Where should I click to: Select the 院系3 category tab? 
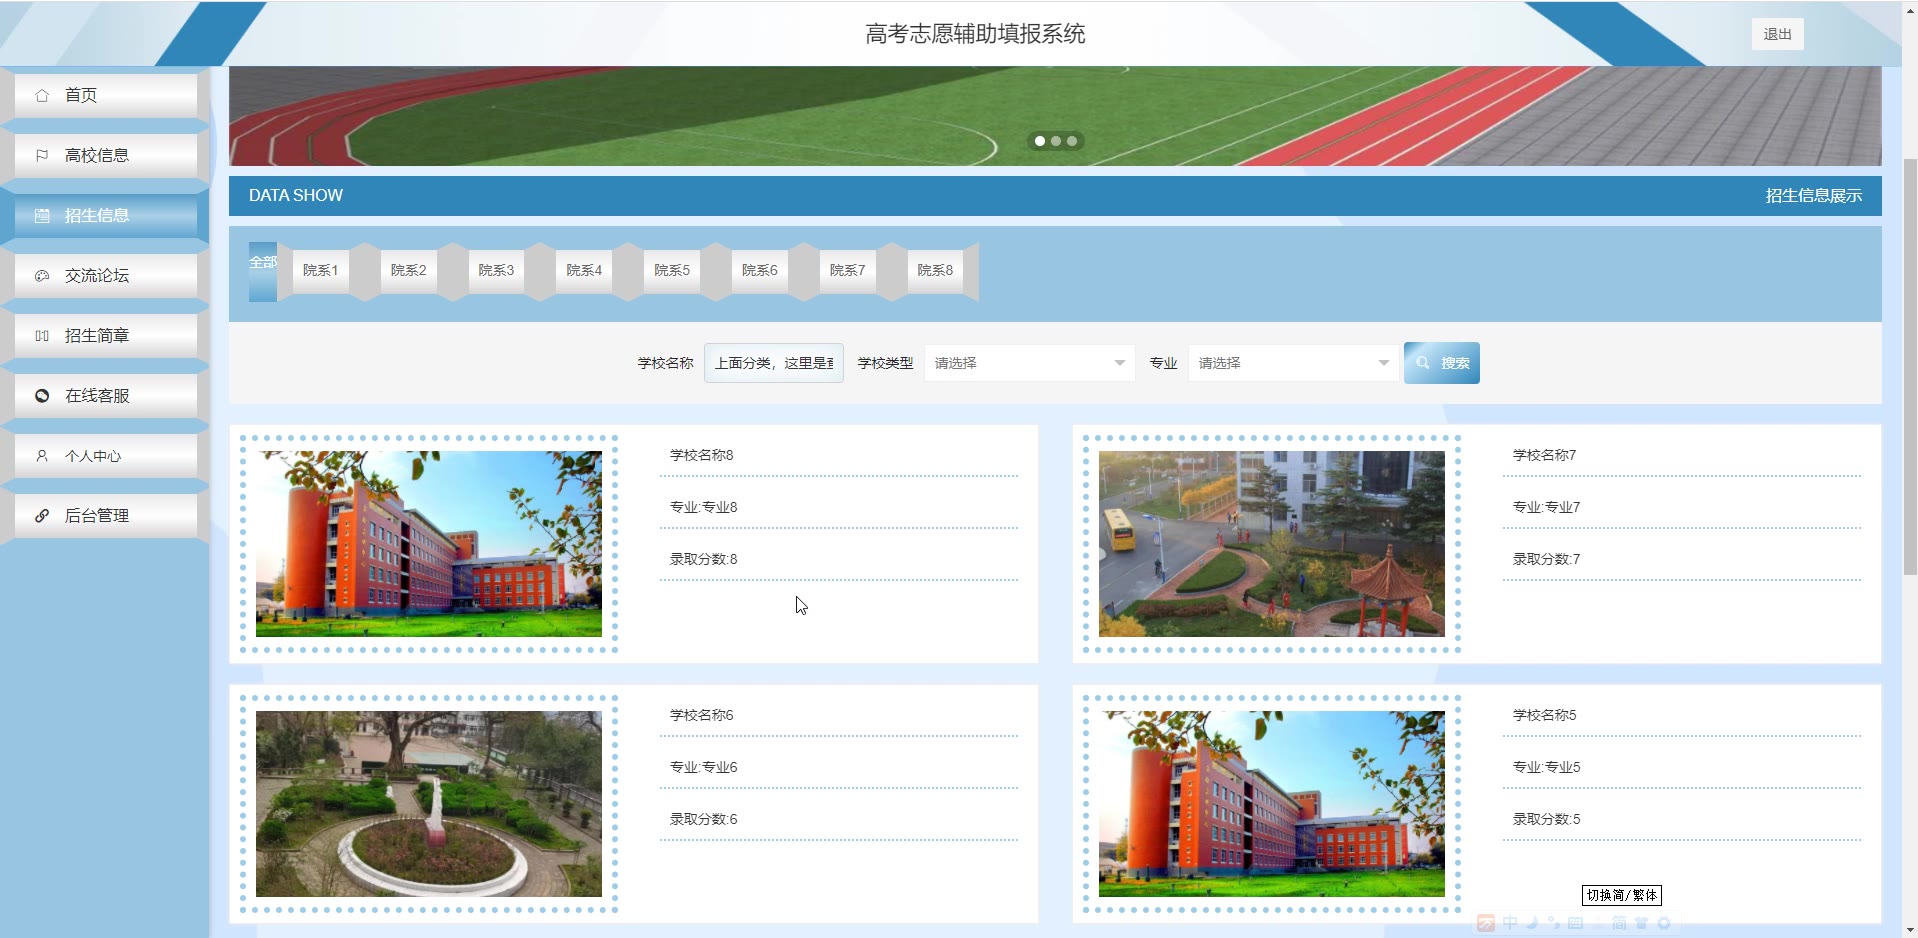(496, 270)
